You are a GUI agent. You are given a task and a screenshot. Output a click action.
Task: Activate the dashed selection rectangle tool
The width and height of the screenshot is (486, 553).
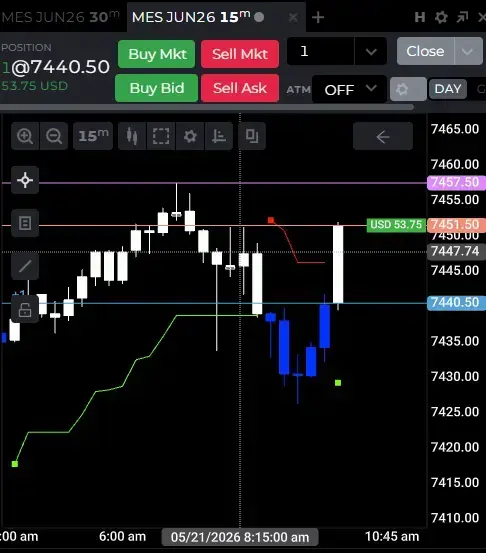161,136
